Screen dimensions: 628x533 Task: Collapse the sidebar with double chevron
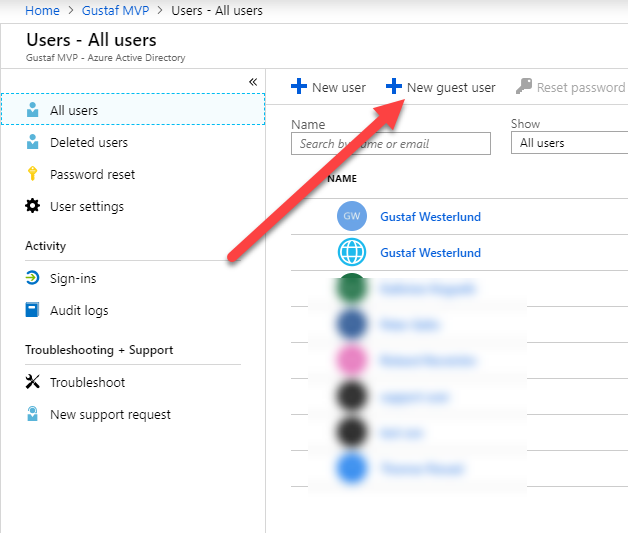tap(253, 82)
